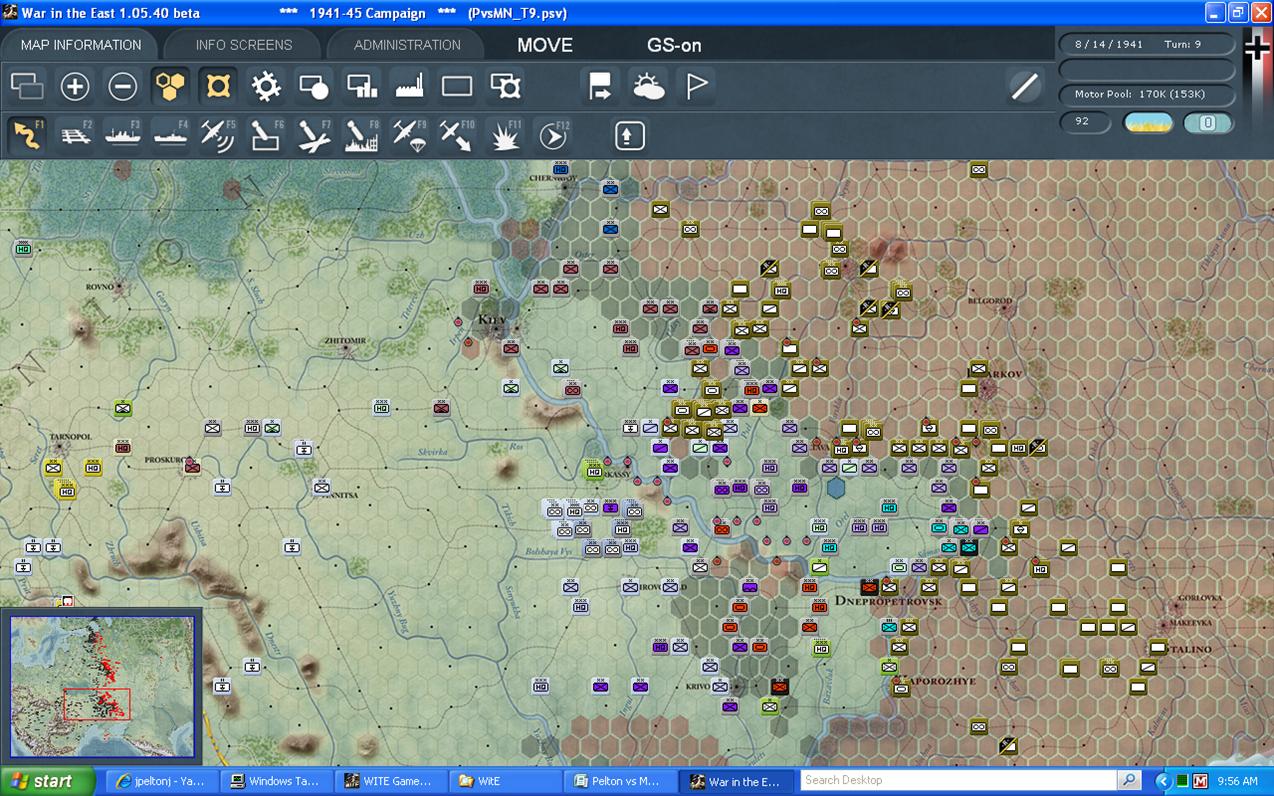Image resolution: width=1274 pixels, height=796 pixels.
Task: Click the rectangle with bar chart icon
Action: [362, 86]
